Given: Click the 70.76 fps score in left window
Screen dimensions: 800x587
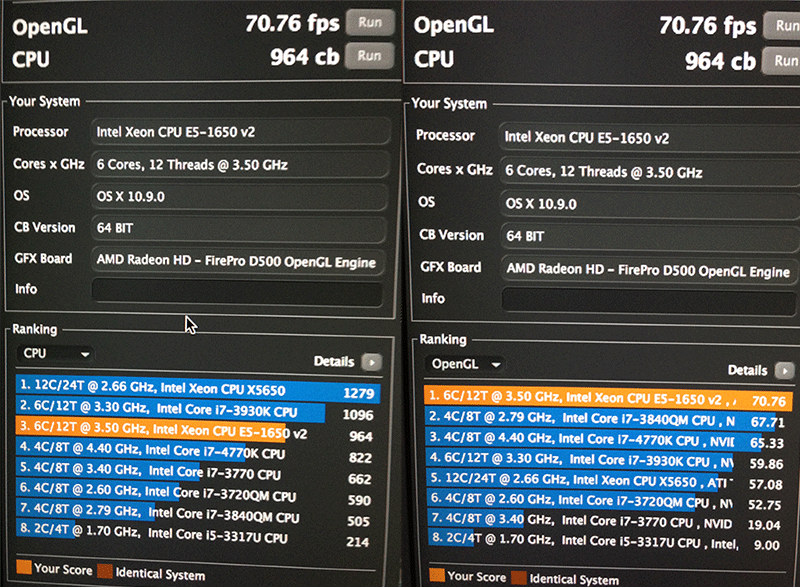Looking at the screenshot, I should [x=292, y=23].
